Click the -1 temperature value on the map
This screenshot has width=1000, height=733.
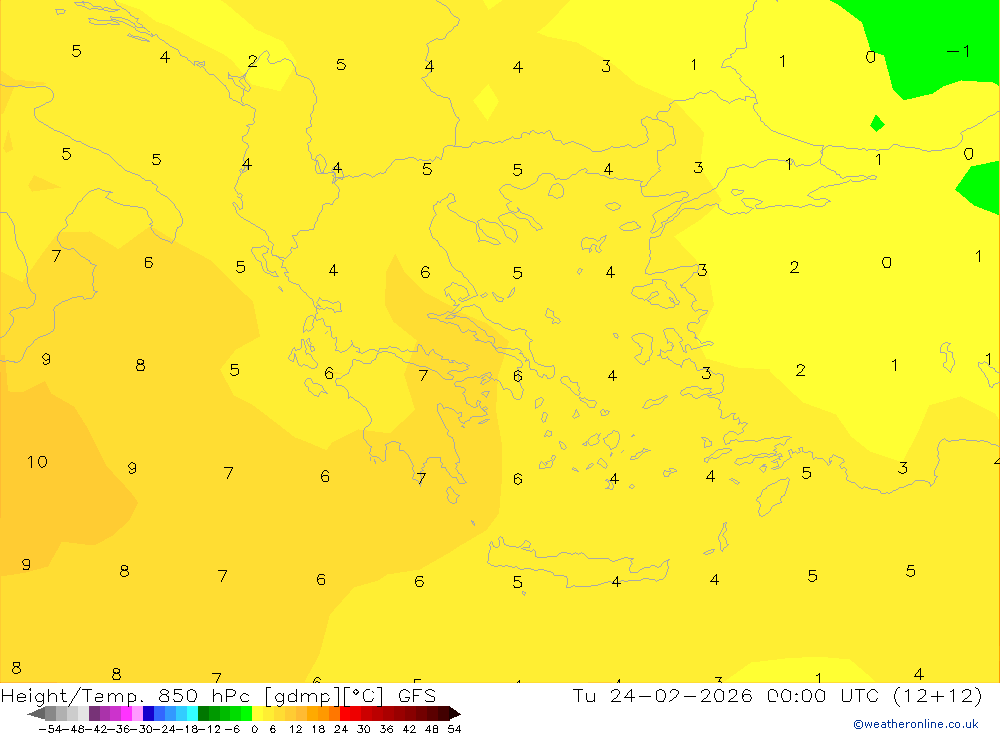click(959, 51)
